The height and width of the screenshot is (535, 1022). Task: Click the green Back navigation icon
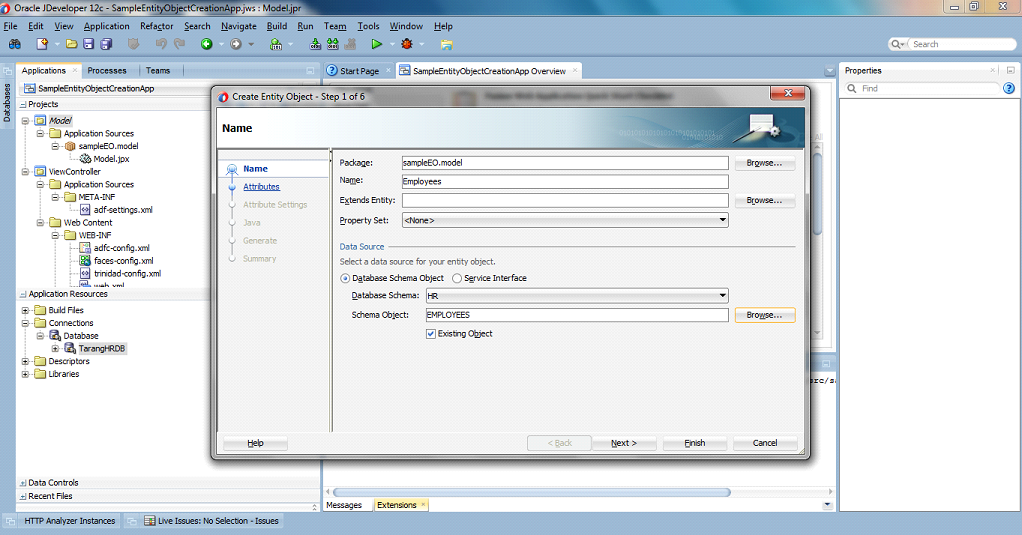click(207, 44)
